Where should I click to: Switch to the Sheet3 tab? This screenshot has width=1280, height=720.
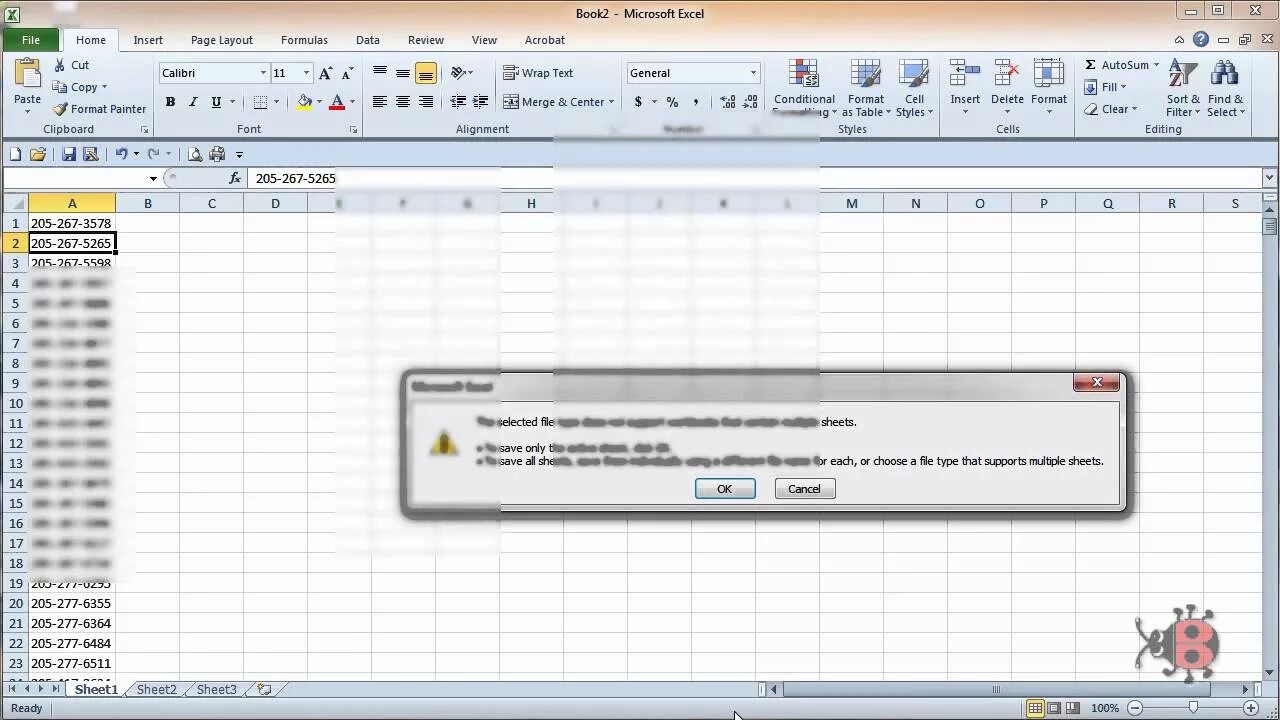[217, 689]
